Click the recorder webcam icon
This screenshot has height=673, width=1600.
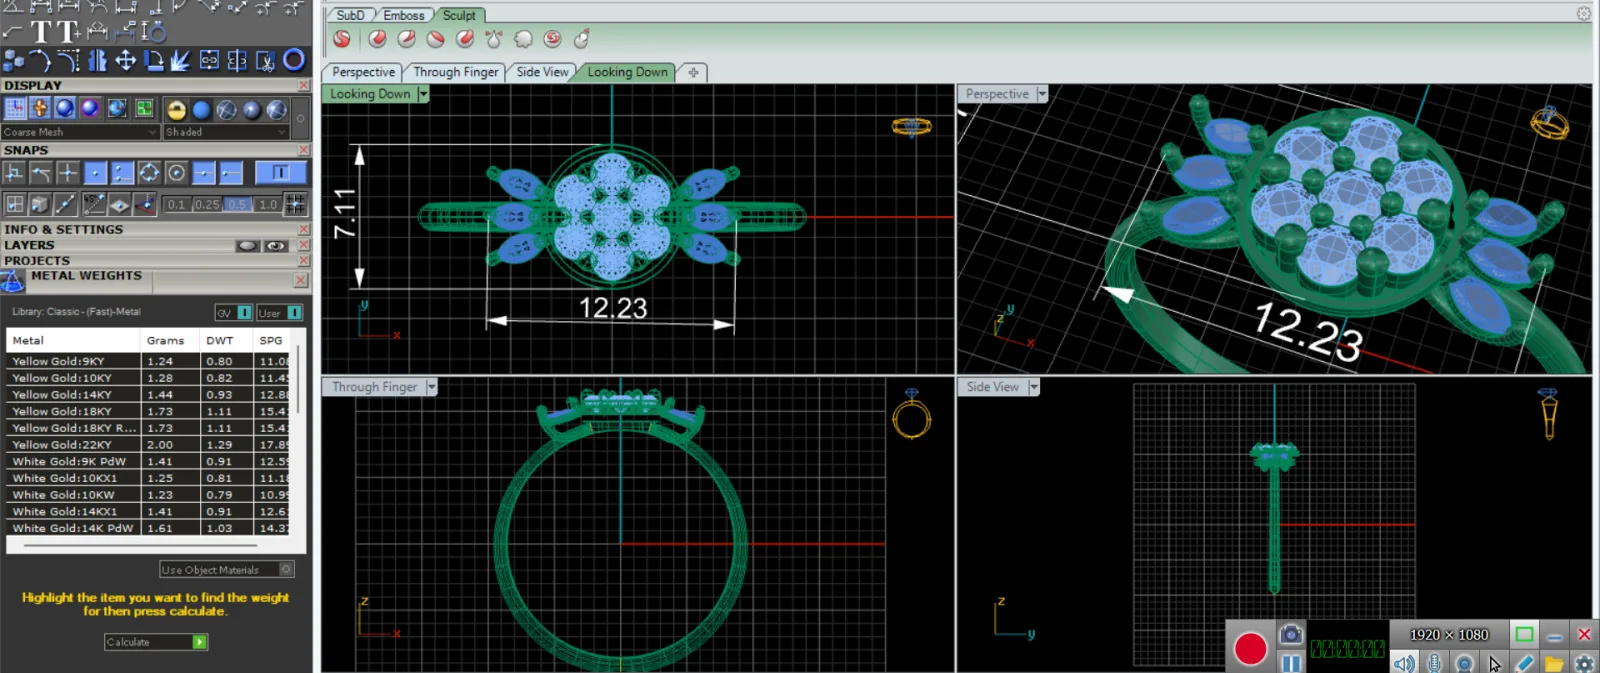(1464, 663)
